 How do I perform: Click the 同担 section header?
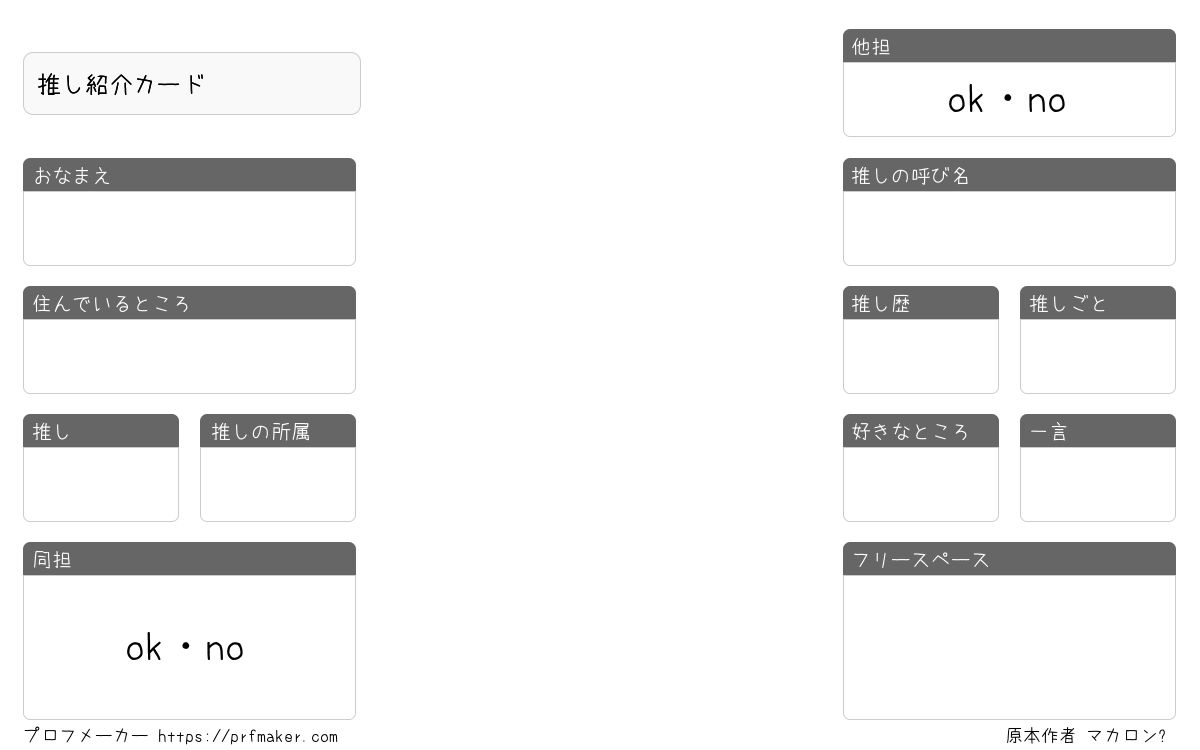[189, 559]
